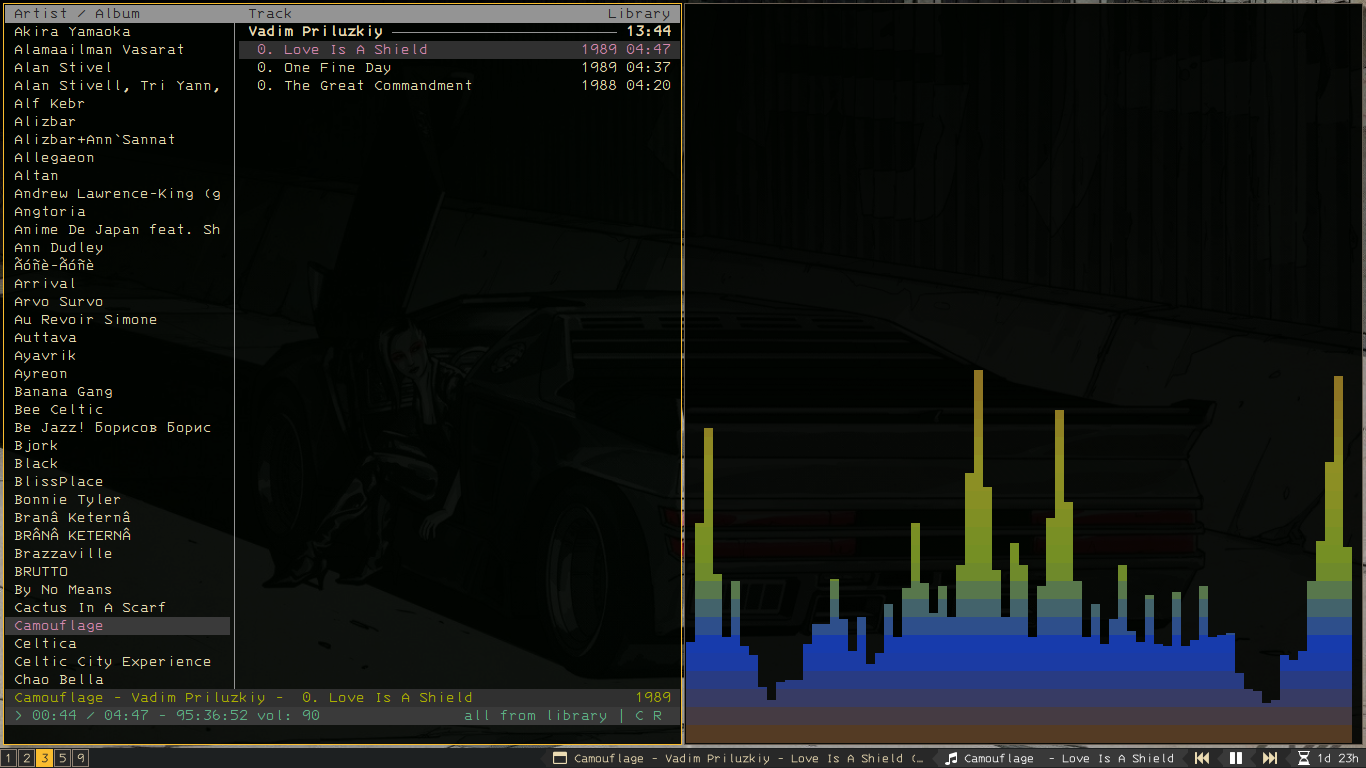Click the Track column header
The image size is (1366, 768).
[x=270, y=14]
